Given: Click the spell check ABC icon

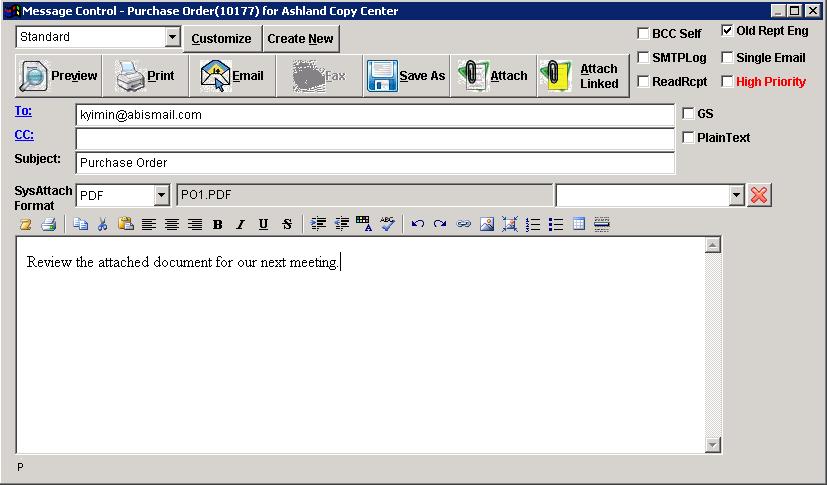Looking at the screenshot, I should (x=387, y=225).
